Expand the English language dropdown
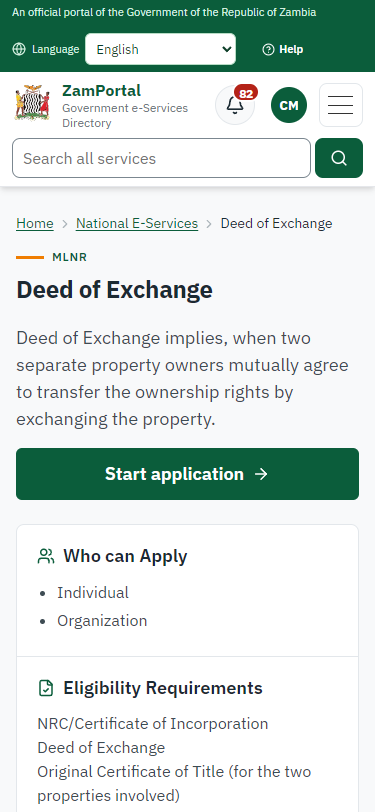 coord(161,49)
